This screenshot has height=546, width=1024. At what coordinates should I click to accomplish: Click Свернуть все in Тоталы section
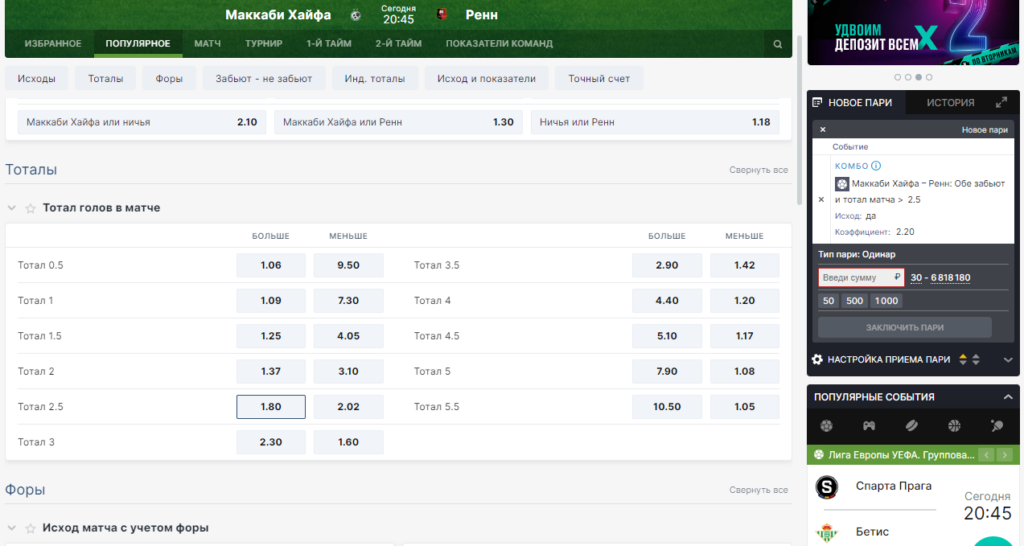pos(758,170)
